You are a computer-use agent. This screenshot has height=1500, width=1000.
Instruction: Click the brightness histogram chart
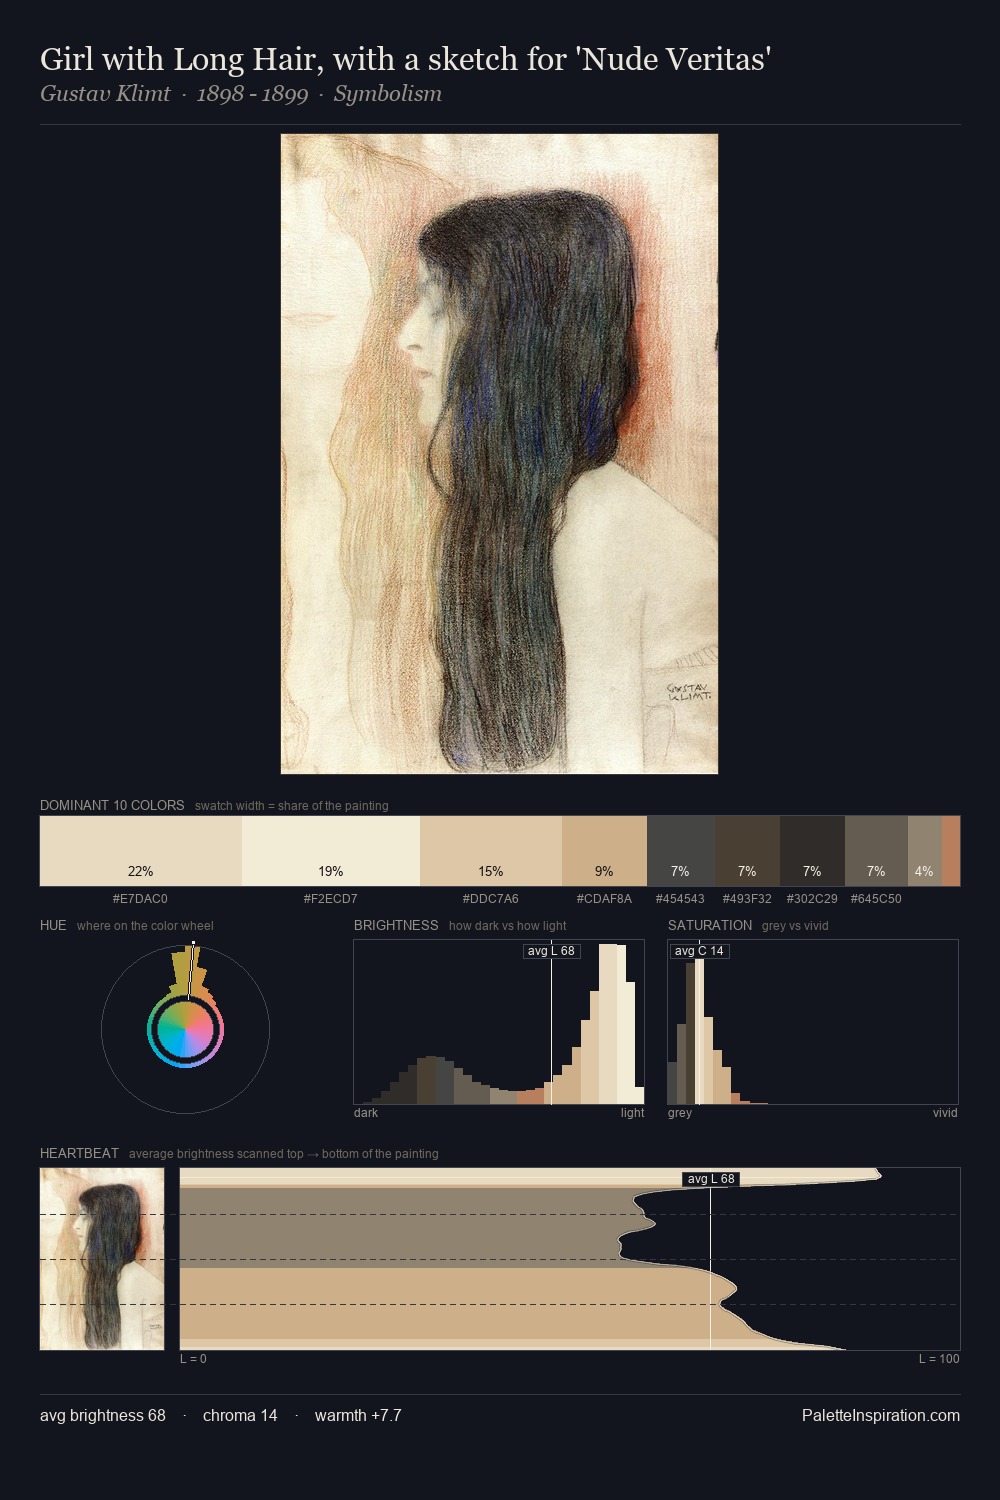coord(499,1022)
